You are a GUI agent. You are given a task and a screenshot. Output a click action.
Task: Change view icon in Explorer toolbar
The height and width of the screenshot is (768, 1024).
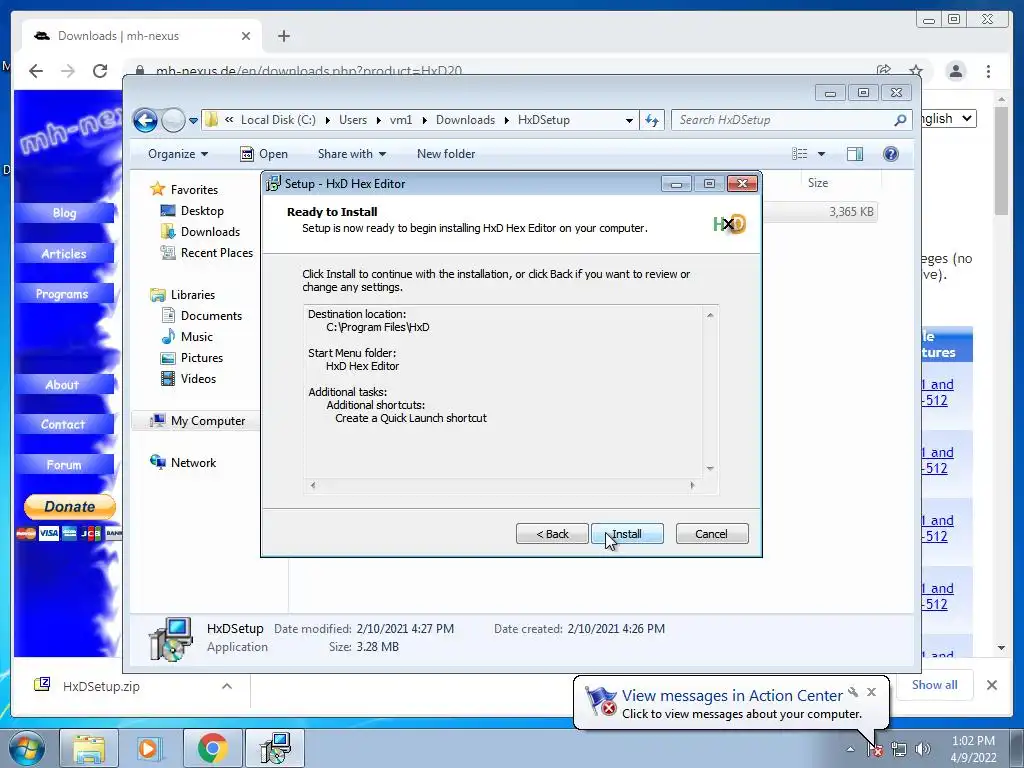point(799,154)
